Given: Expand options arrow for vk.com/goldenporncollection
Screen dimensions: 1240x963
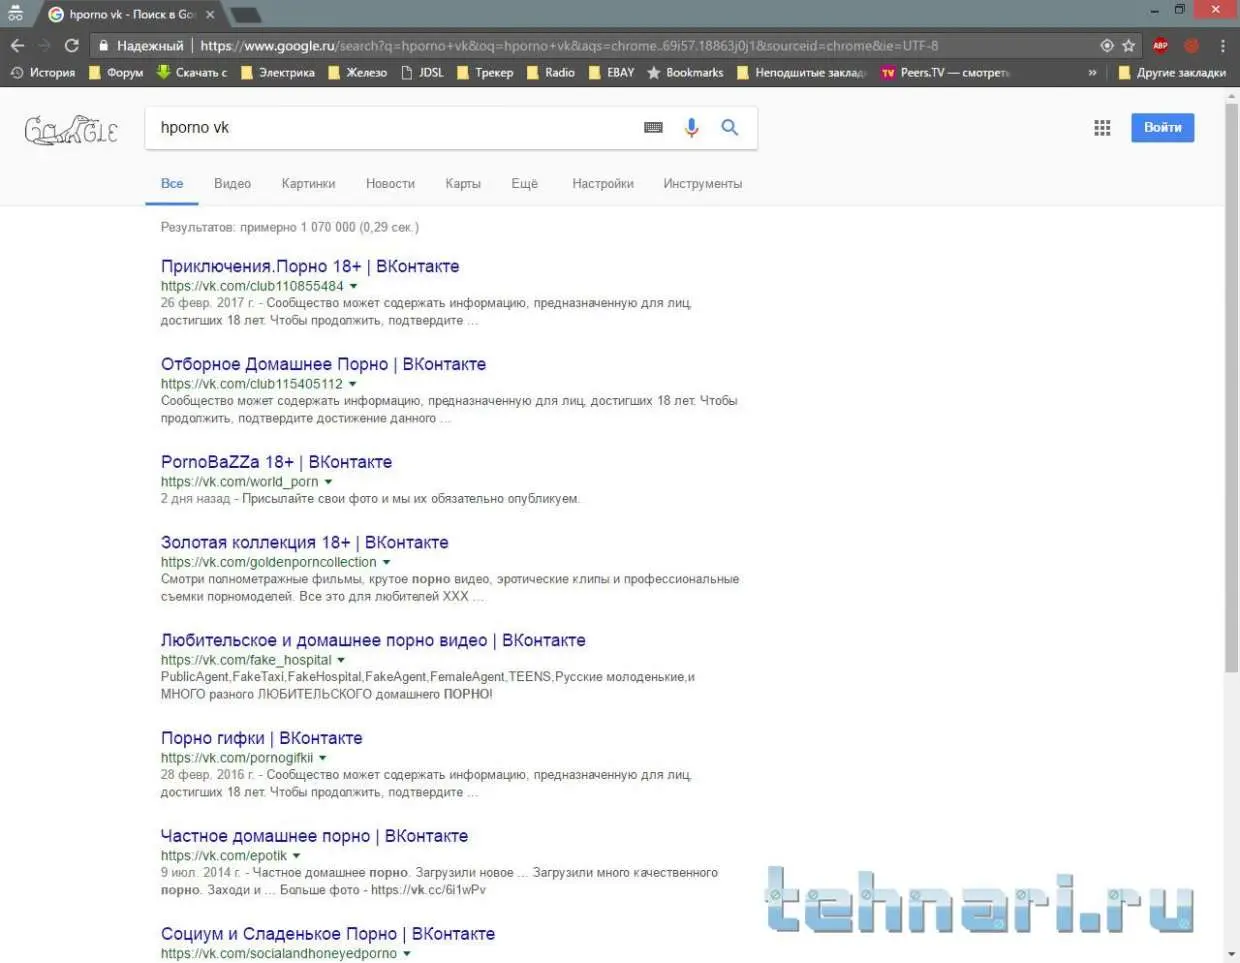Looking at the screenshot, I should pos(386,563).
